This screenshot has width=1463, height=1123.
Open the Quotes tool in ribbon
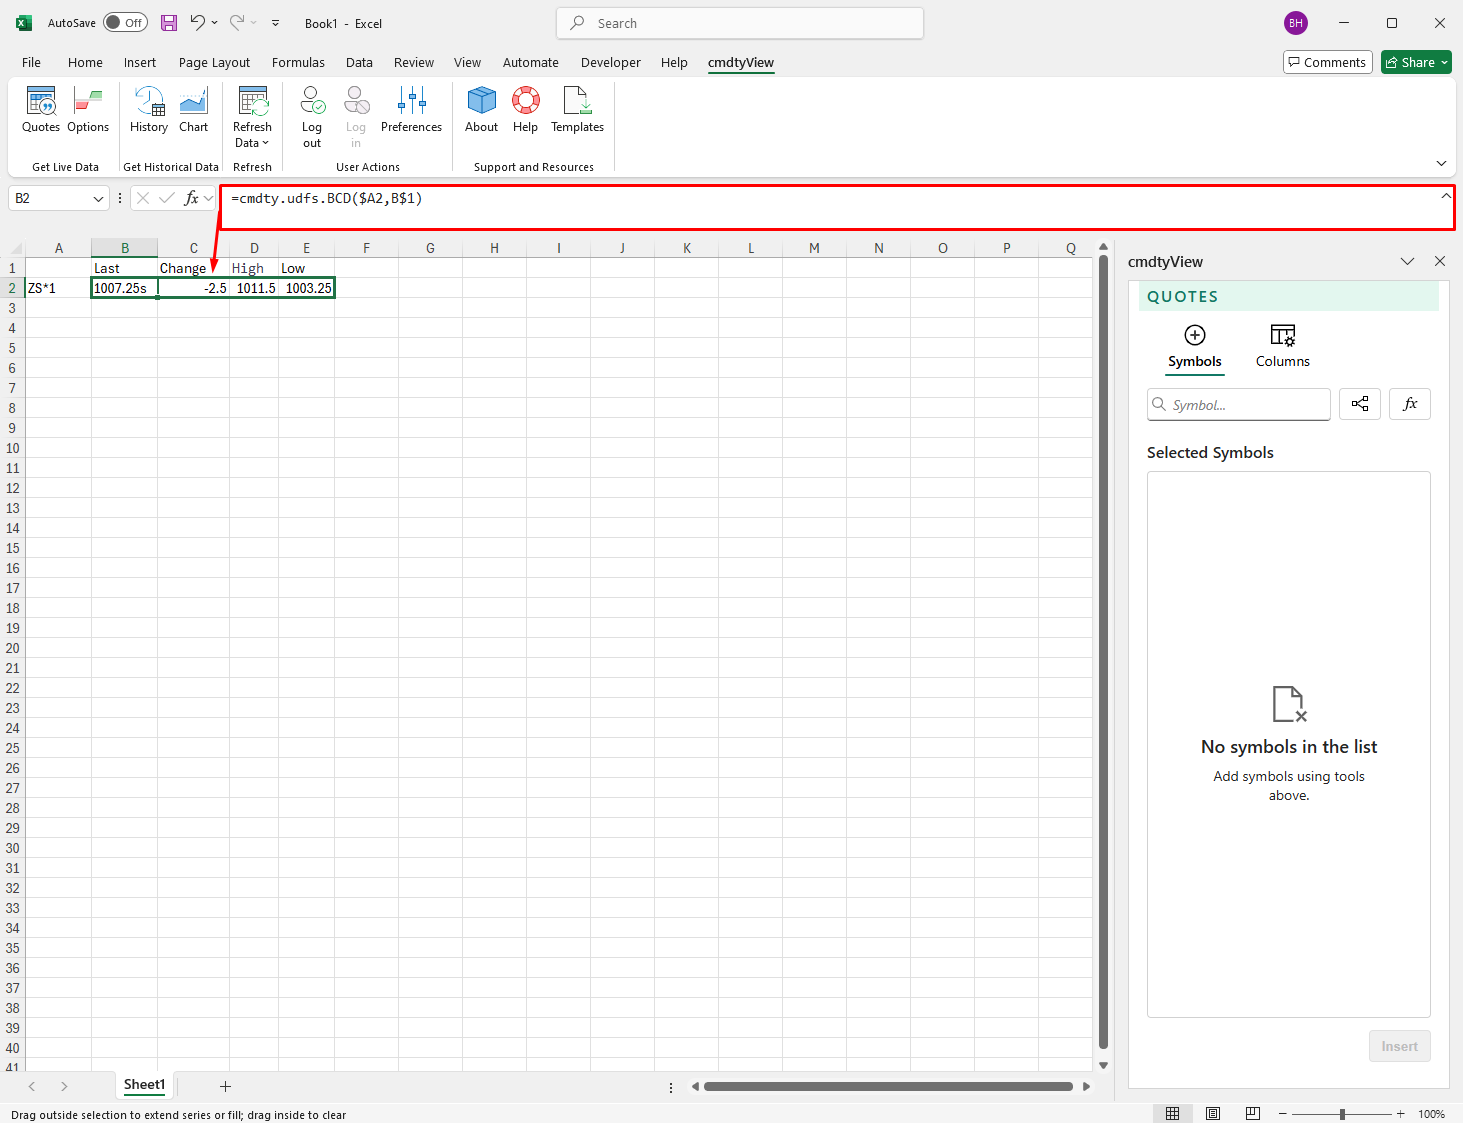pyautogui.click(x=41, y=110)
